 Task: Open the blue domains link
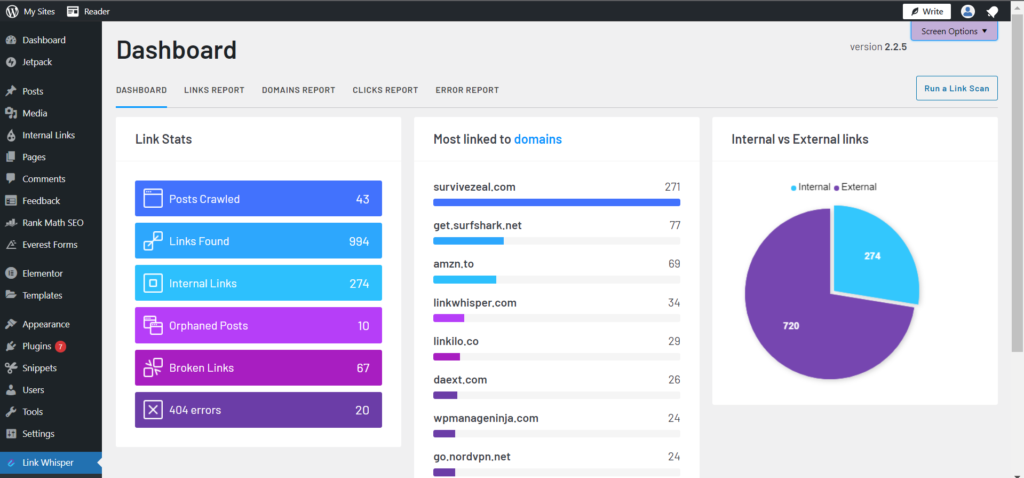point(538,139)
